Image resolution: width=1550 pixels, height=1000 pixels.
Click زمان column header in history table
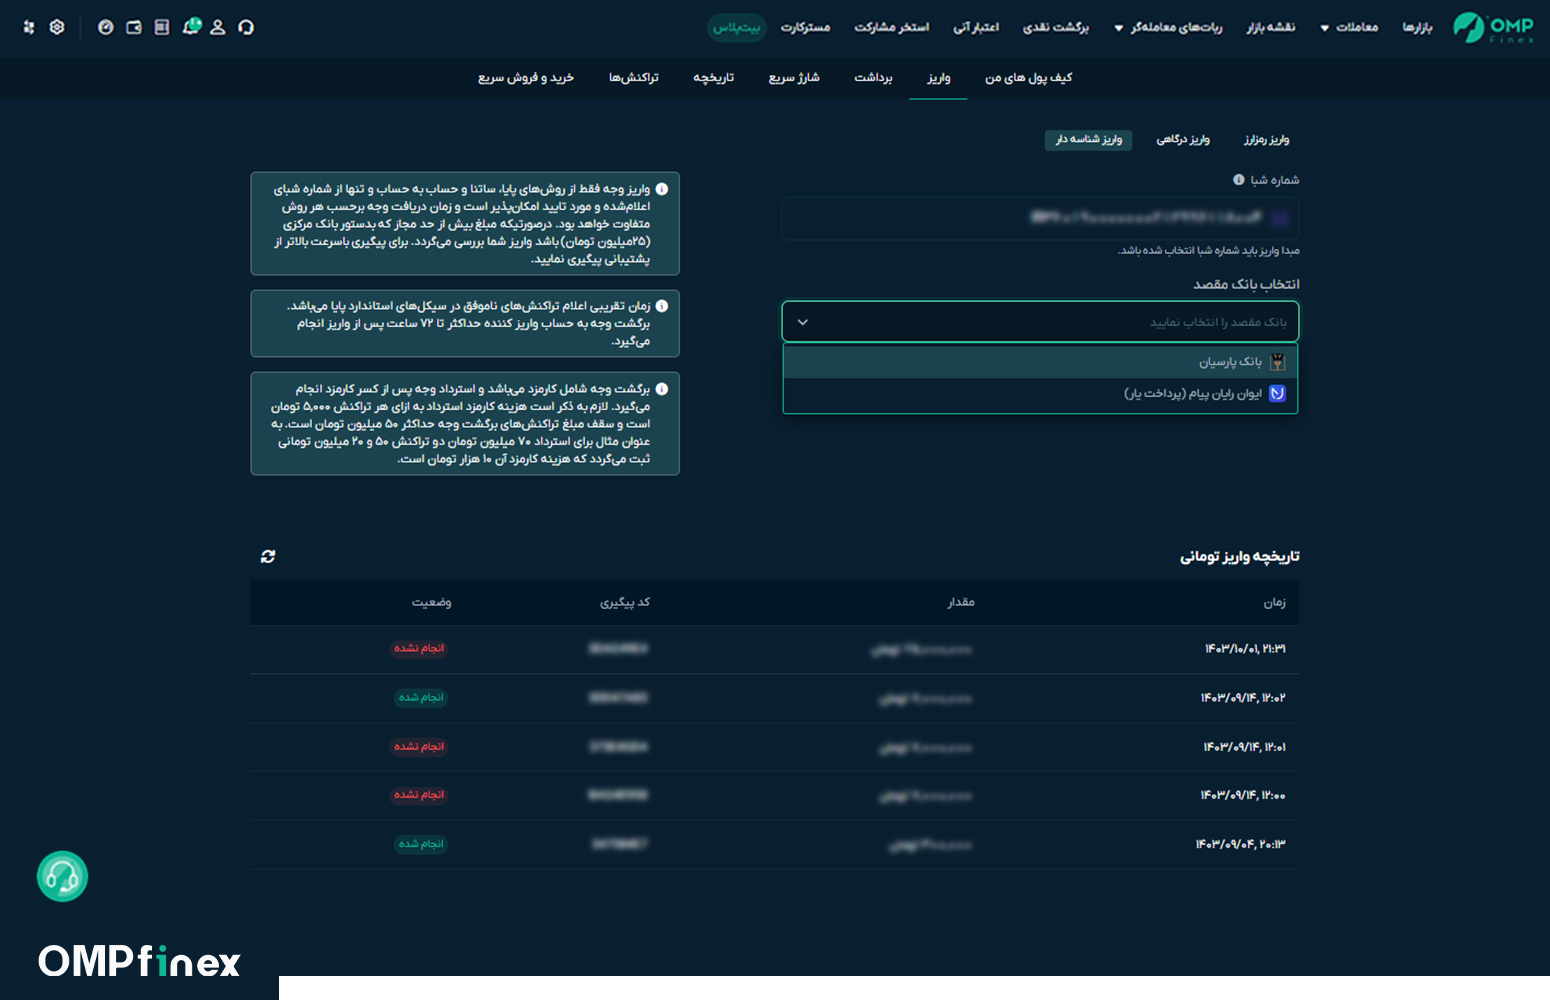(x=1275, y=602)
